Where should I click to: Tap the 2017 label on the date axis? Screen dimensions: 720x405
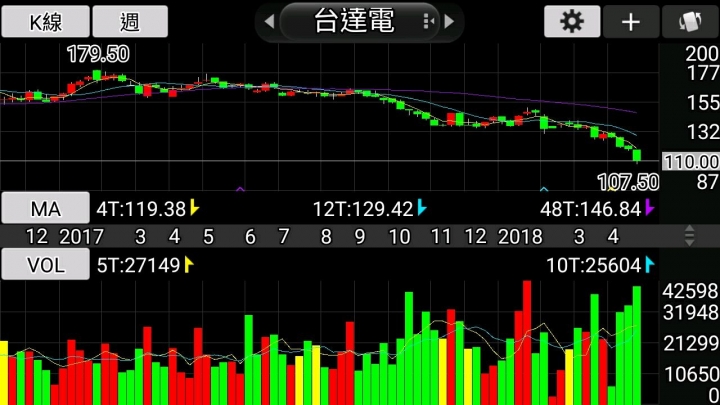tap(81, 237)
